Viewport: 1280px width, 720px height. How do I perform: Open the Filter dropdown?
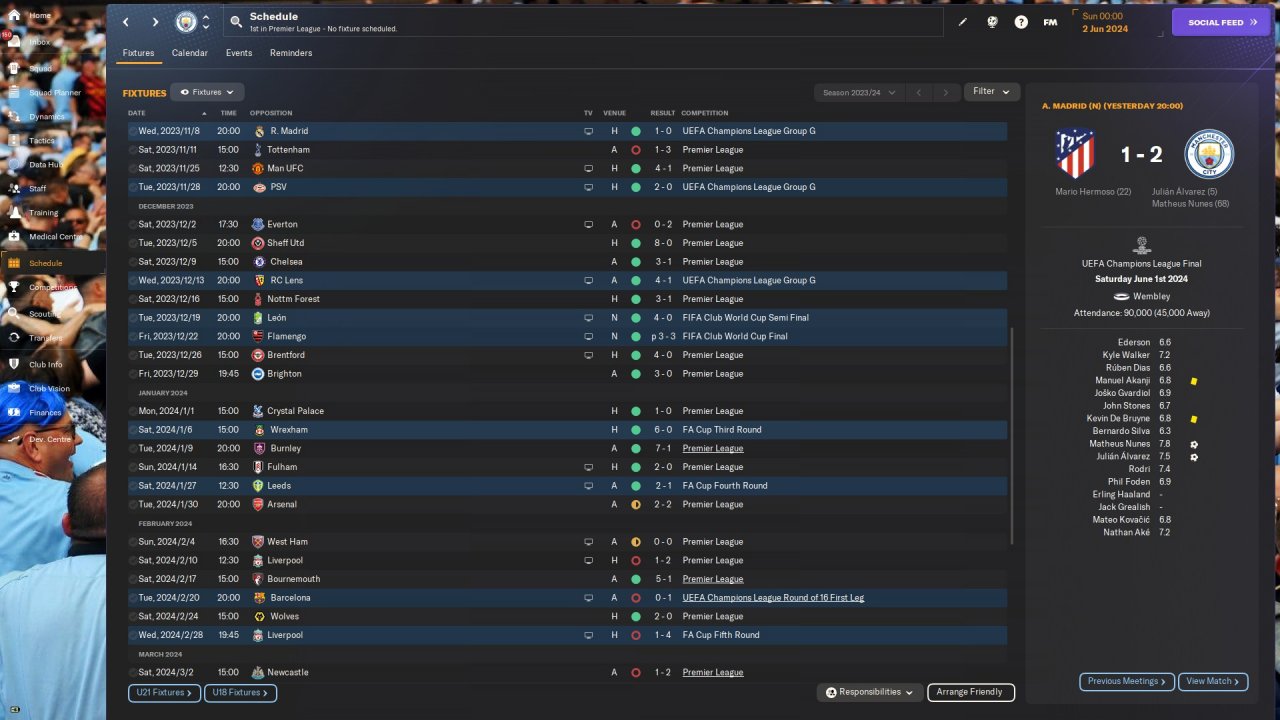pos(992,91)
